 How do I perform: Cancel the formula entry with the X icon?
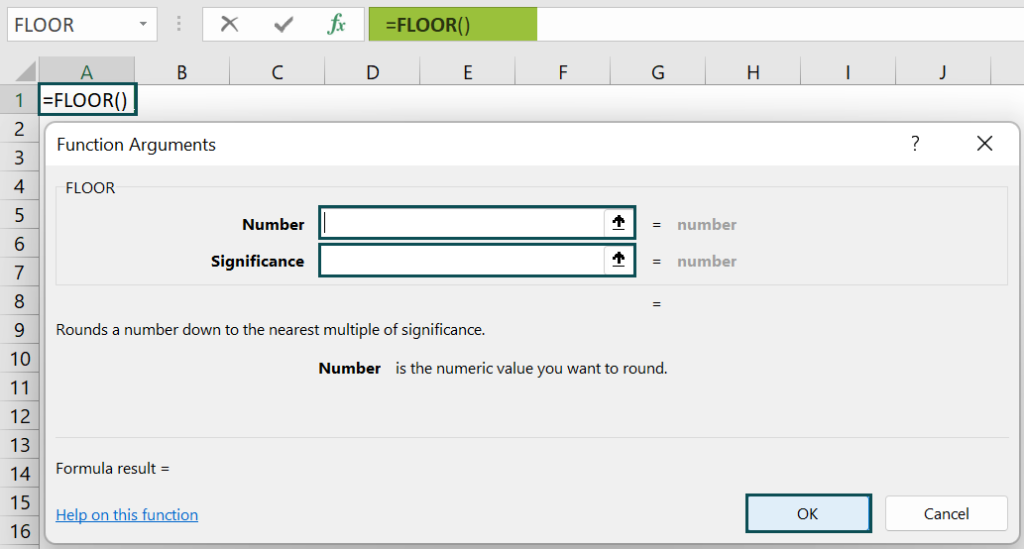229,24
